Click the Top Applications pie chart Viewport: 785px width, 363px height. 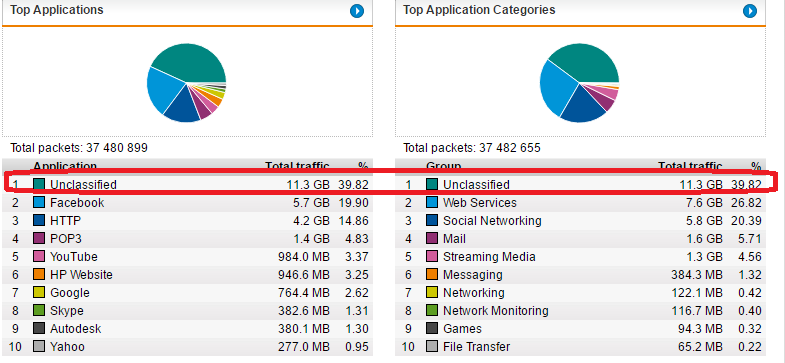(187, 83)
